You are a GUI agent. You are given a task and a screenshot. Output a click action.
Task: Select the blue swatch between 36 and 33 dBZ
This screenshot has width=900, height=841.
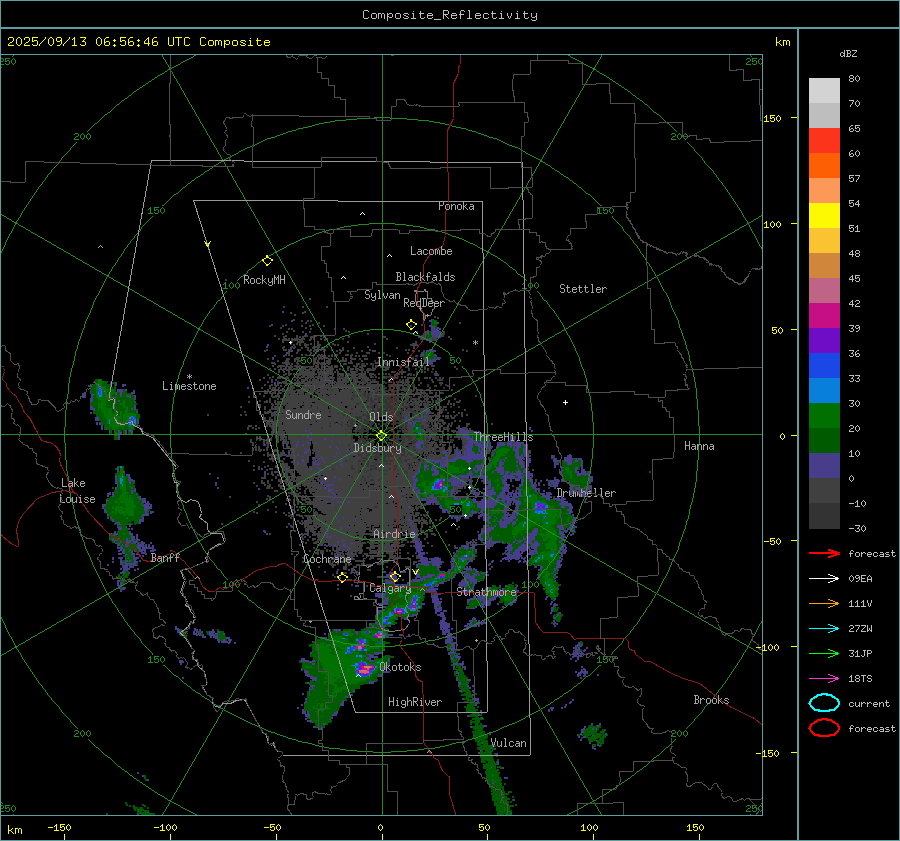(x=824, y=366)
